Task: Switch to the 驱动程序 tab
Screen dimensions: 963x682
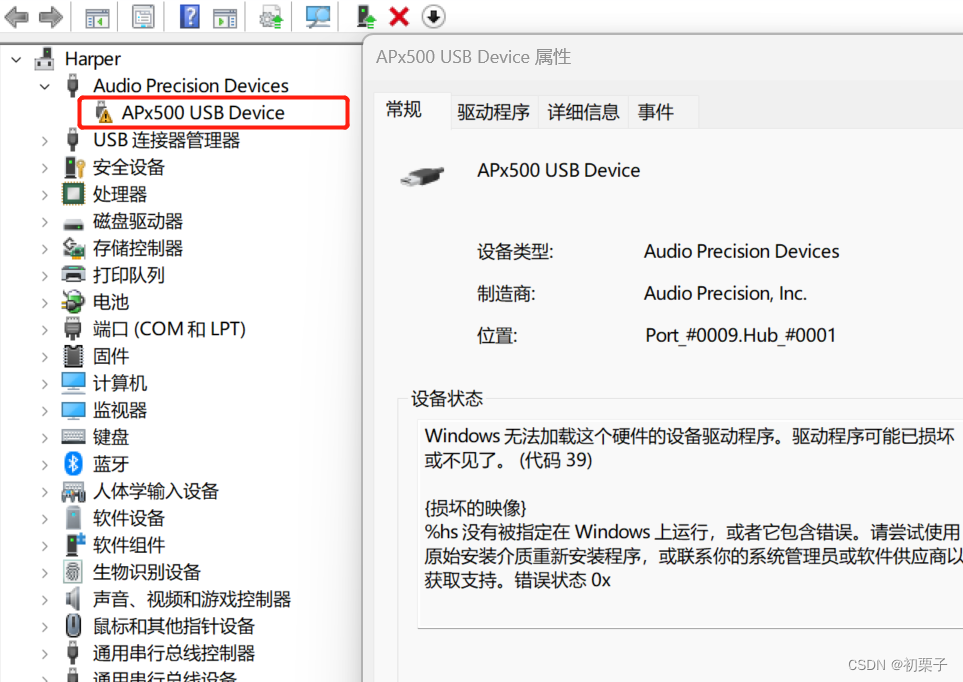Action: click(x=494, y=112)
